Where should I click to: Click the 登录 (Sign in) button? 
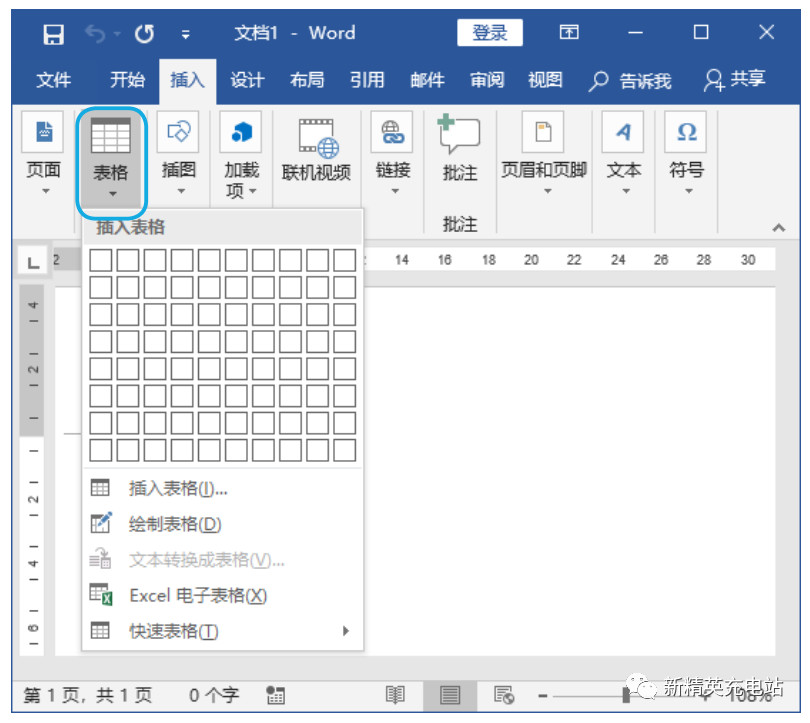pyautogui.click(x=489, y=33)
